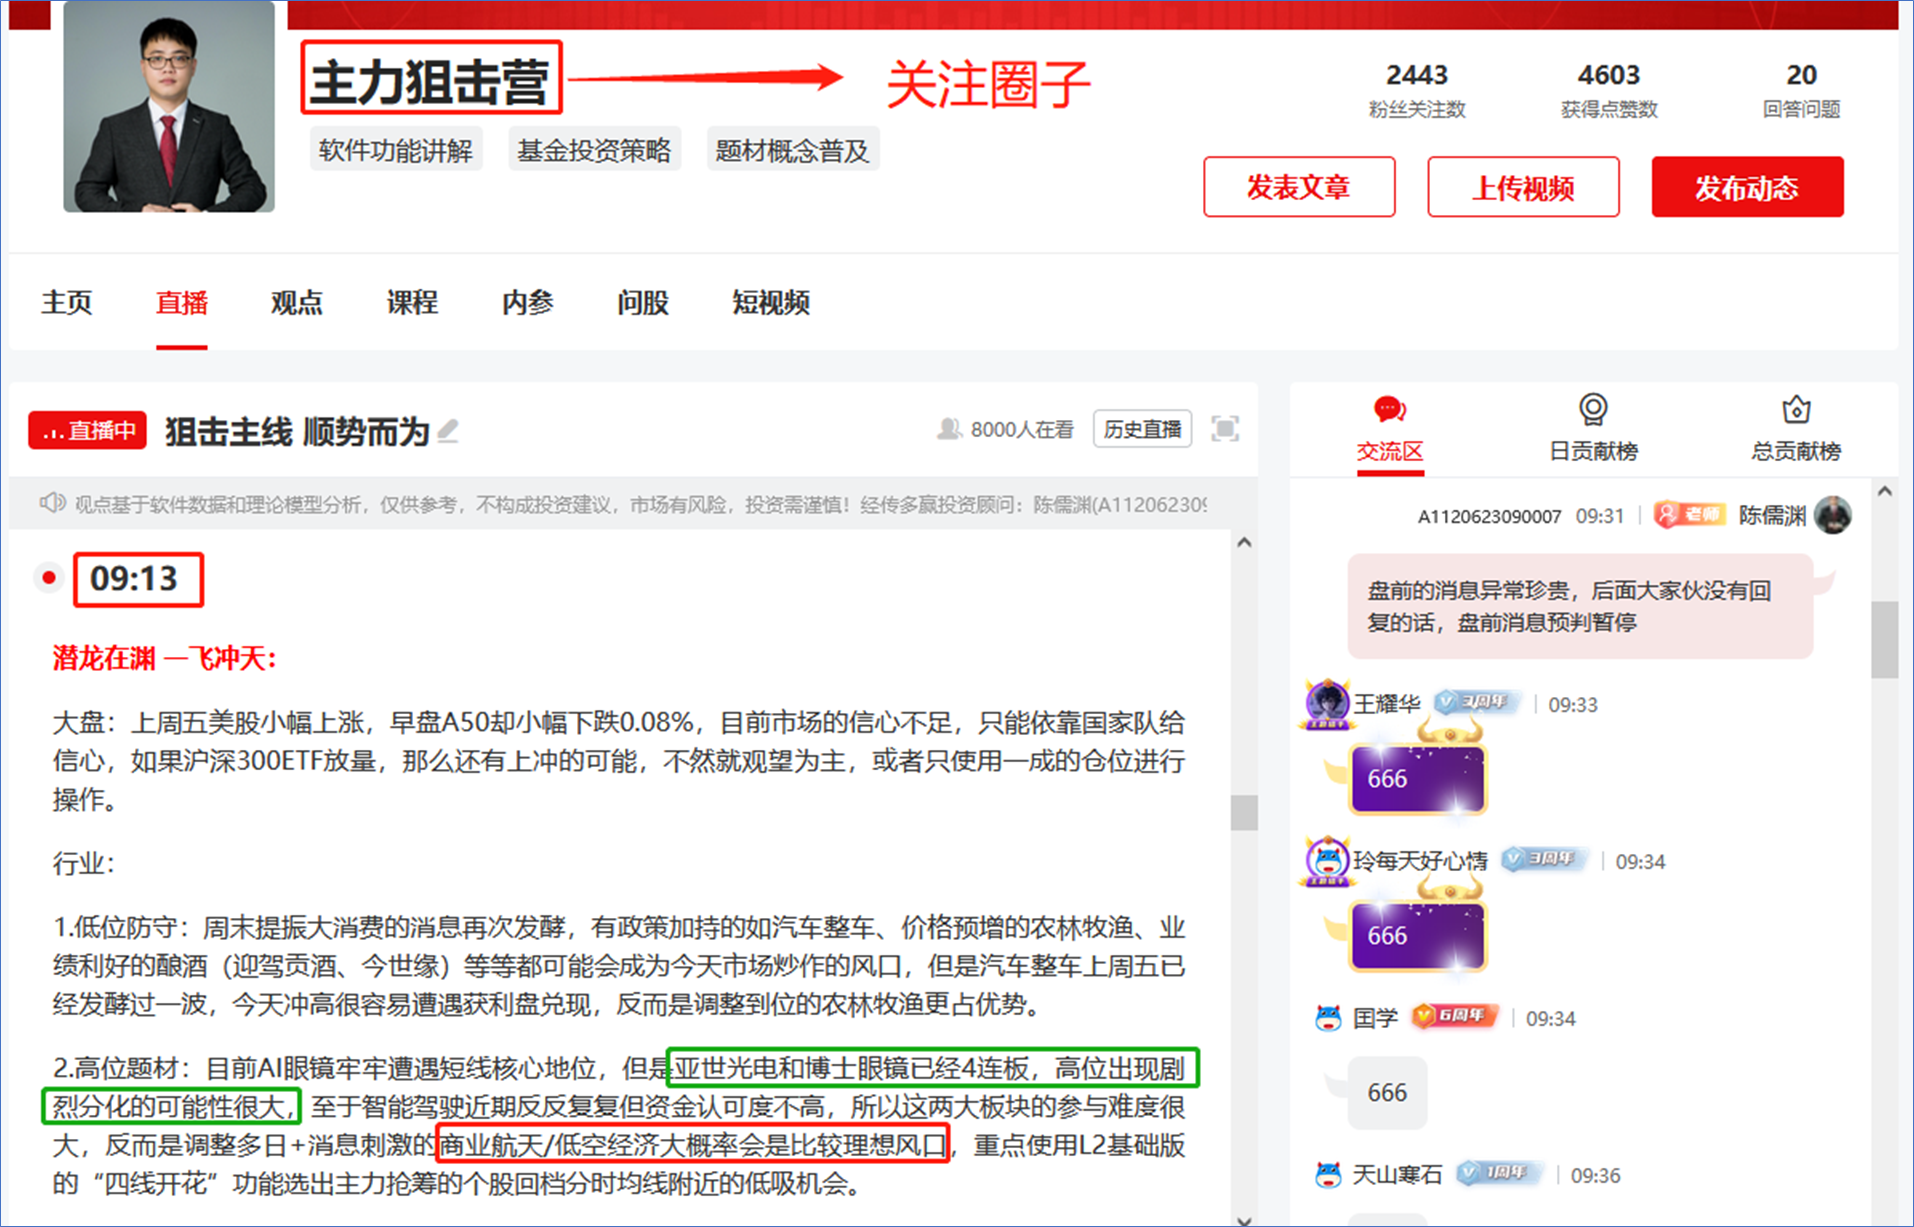
Task: Switch to the 观点 tab
Action: tap(297, 303)
